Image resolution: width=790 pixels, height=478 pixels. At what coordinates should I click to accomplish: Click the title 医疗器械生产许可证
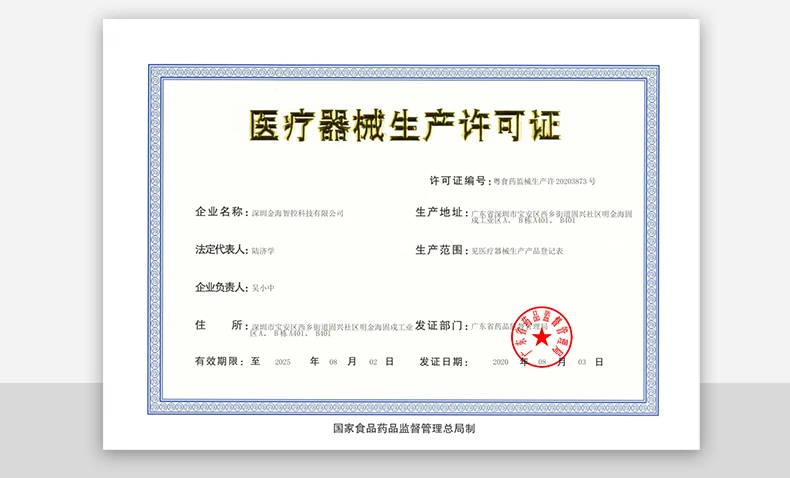click(x=405, y=125)
